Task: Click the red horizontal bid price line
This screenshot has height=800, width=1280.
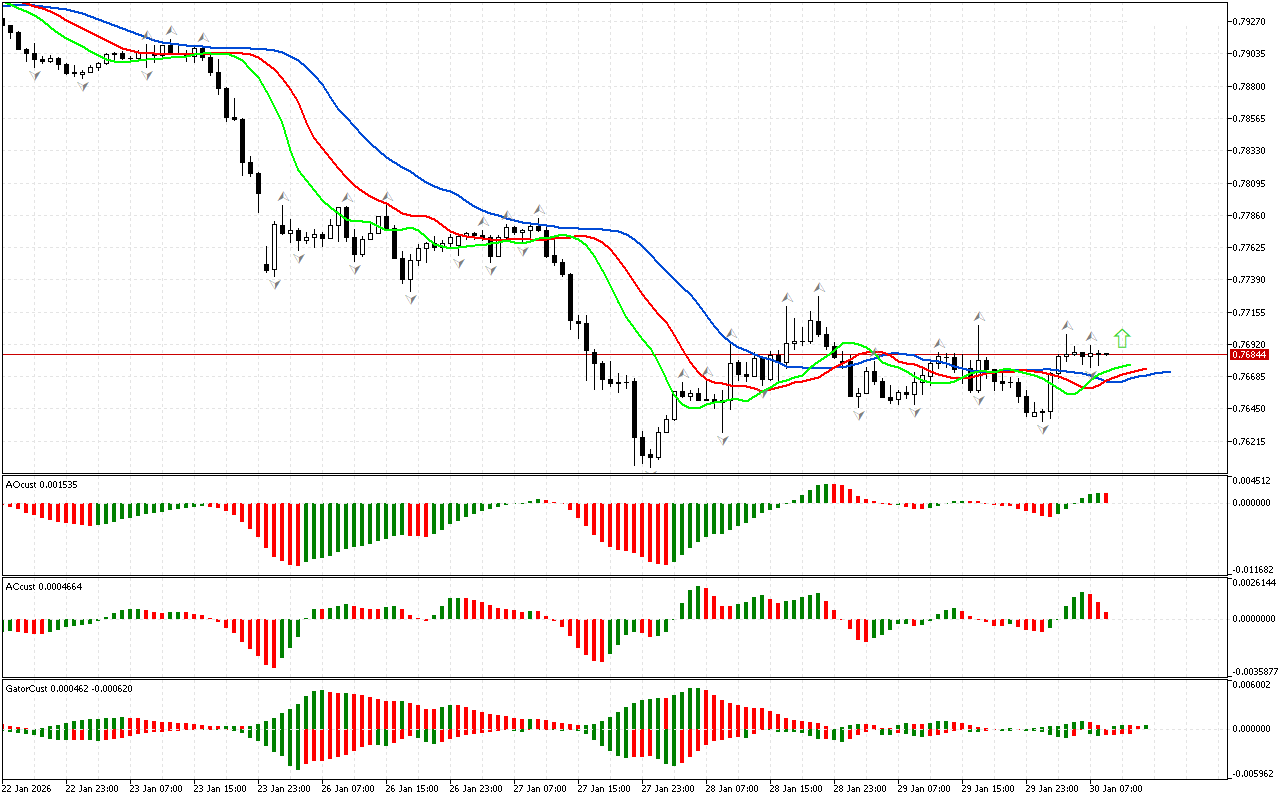Action: [400, 354]
